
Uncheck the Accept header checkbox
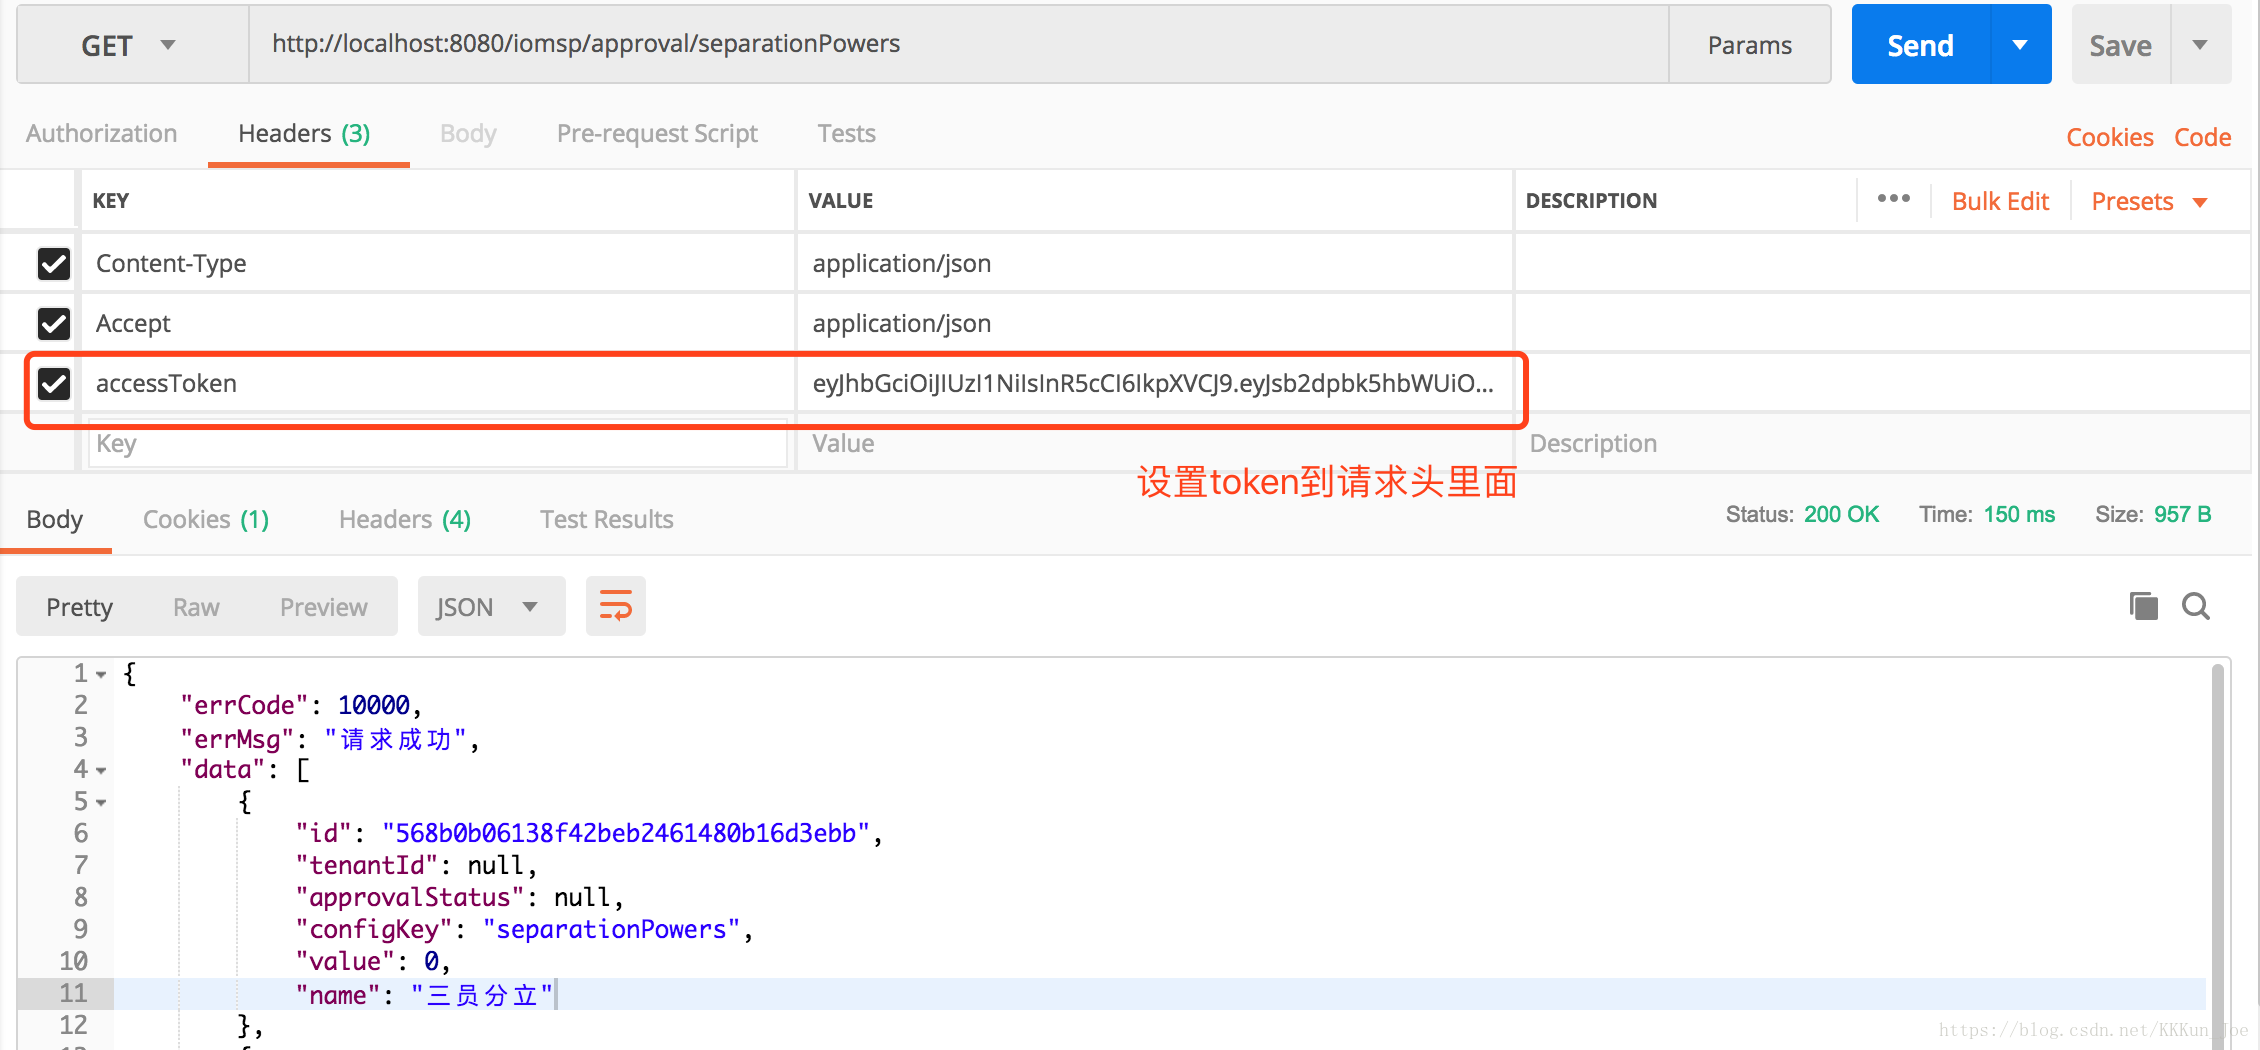(54, 324)
